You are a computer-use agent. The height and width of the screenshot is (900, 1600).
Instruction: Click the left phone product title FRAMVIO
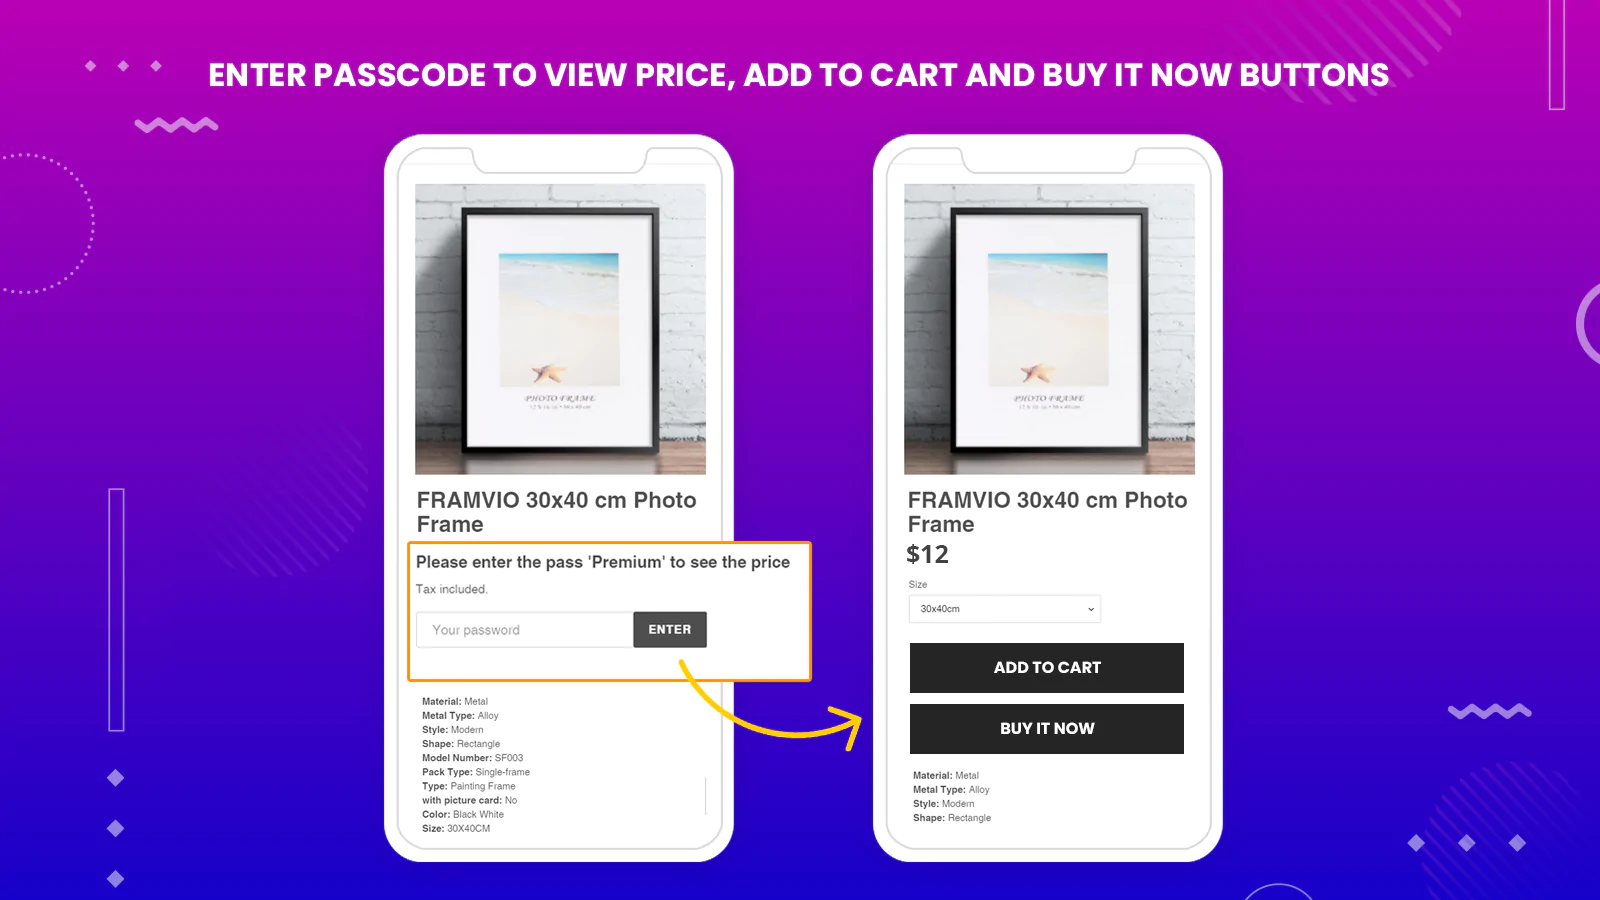point(556,512)
